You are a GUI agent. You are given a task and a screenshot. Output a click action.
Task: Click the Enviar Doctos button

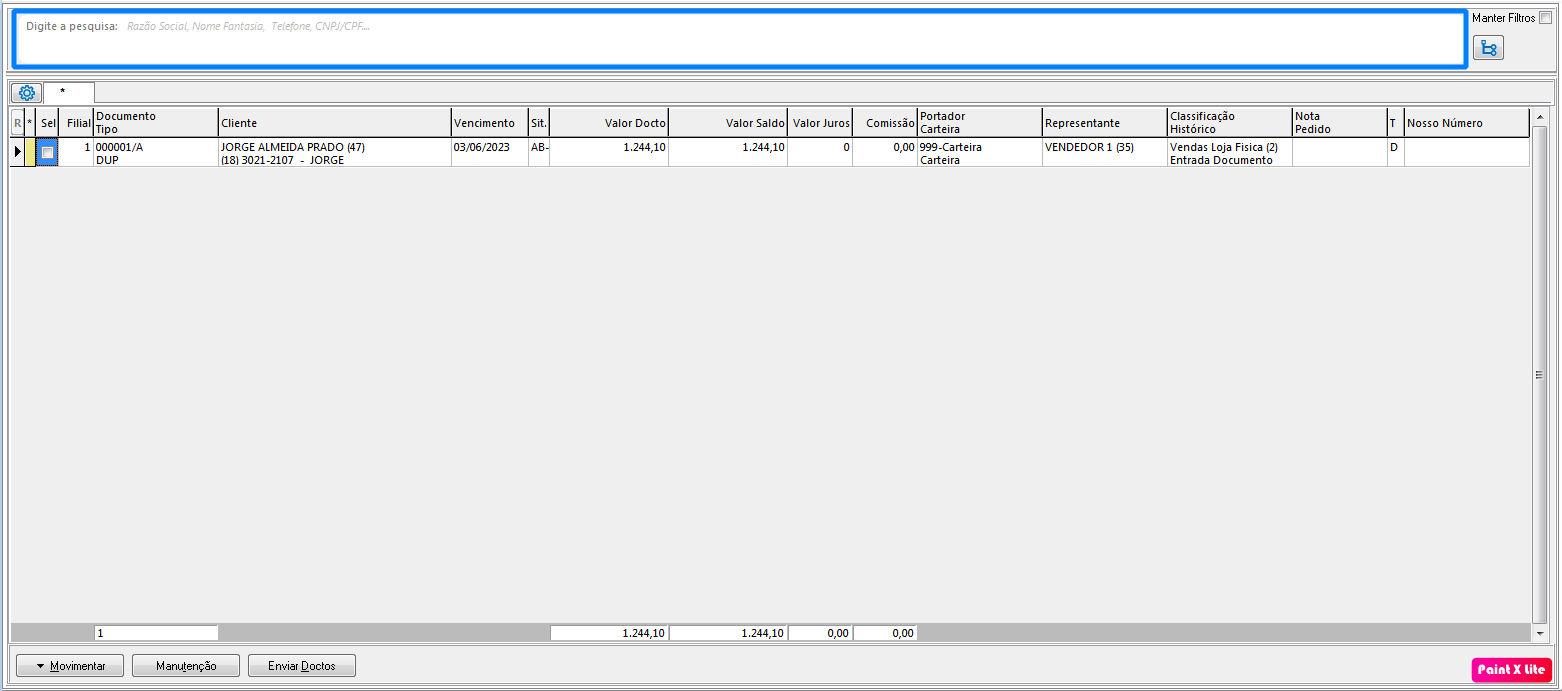coord(301,666)
